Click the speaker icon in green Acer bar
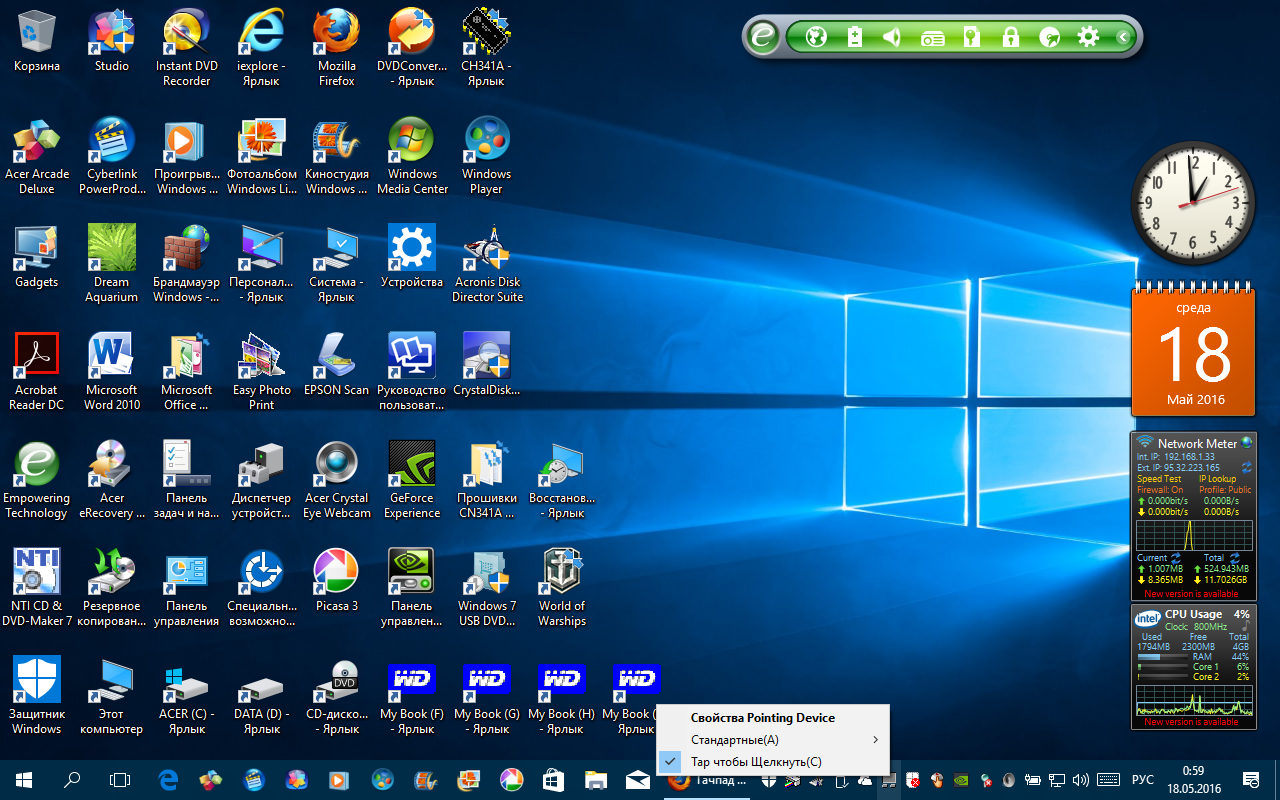 click(x=892, y=37)
